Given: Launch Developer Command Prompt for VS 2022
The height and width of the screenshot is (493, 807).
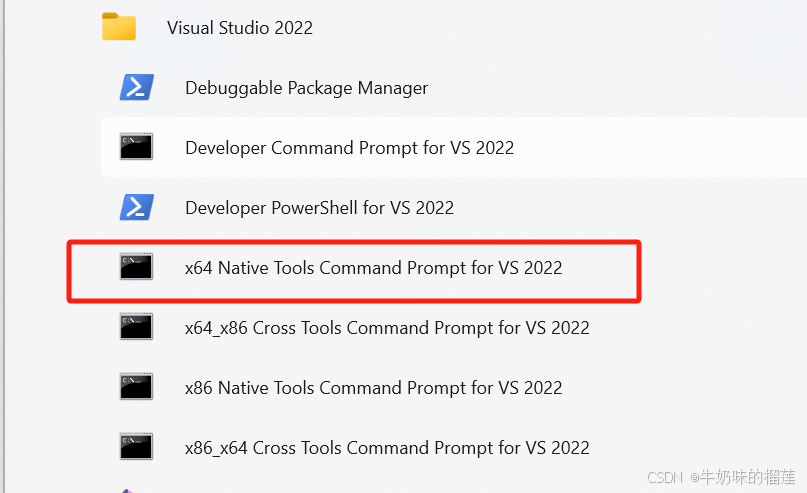Looking at the screenshot, I should (349, 148).
